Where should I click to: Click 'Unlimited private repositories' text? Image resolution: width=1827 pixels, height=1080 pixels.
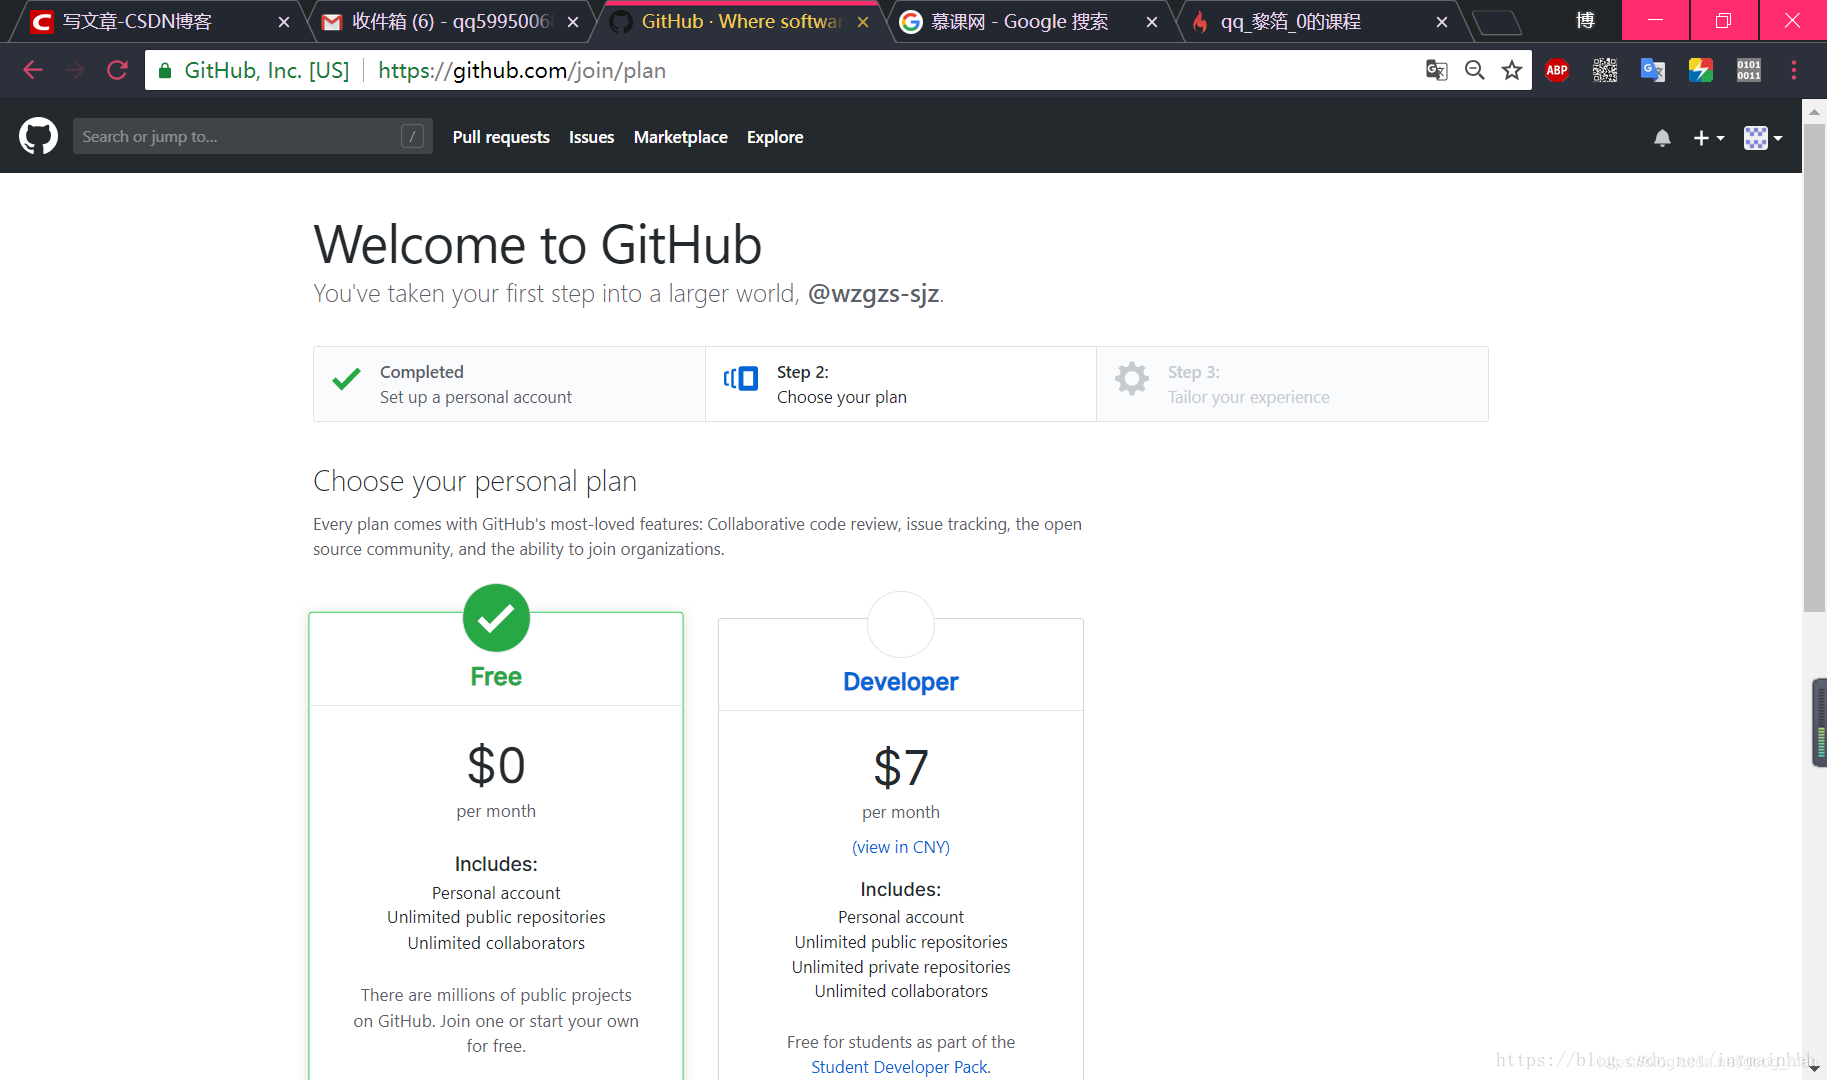point(901,967)
